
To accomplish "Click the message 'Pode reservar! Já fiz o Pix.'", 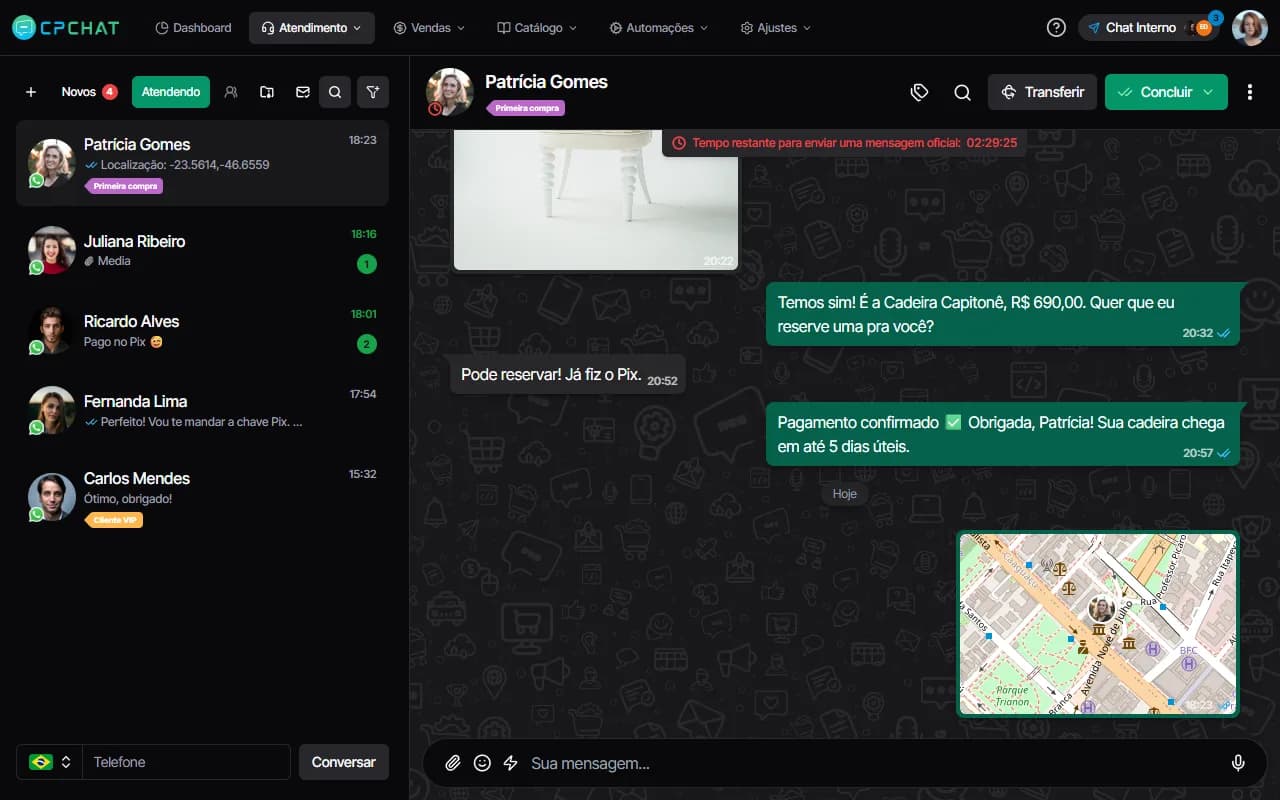I will (567, 374).
